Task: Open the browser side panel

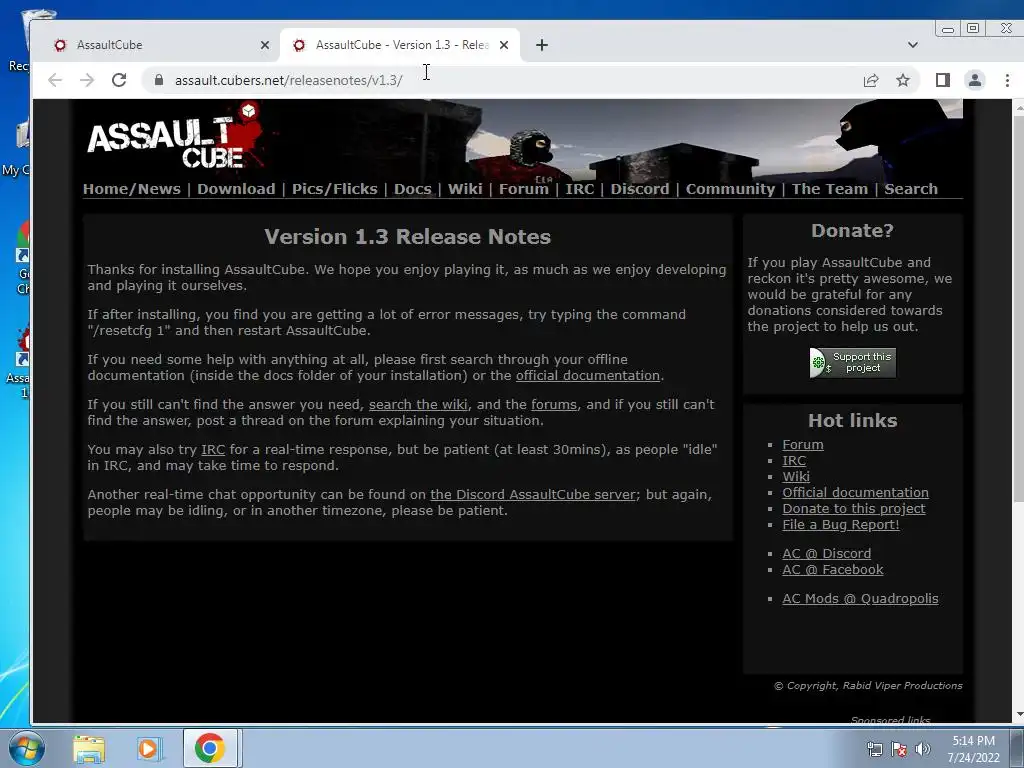Action: tap(942, 80)
